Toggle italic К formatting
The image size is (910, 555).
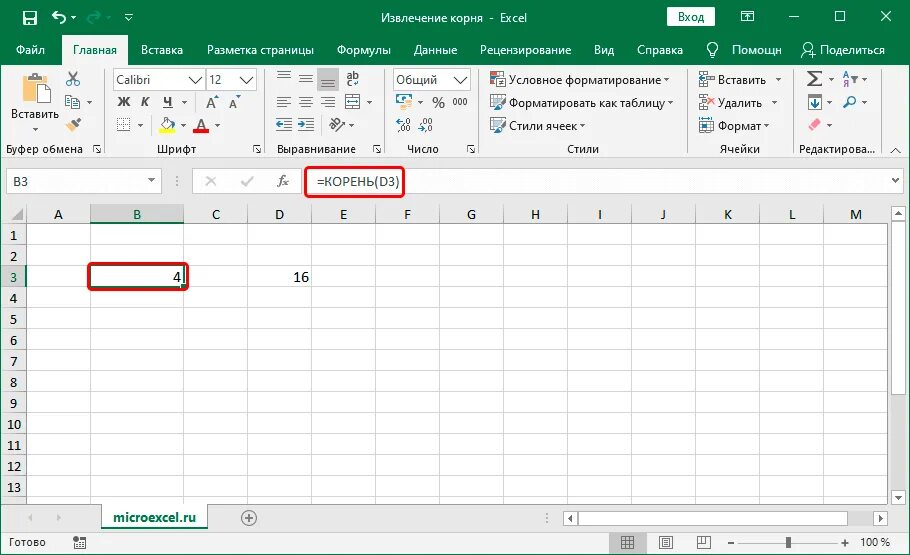coord(145,102)
